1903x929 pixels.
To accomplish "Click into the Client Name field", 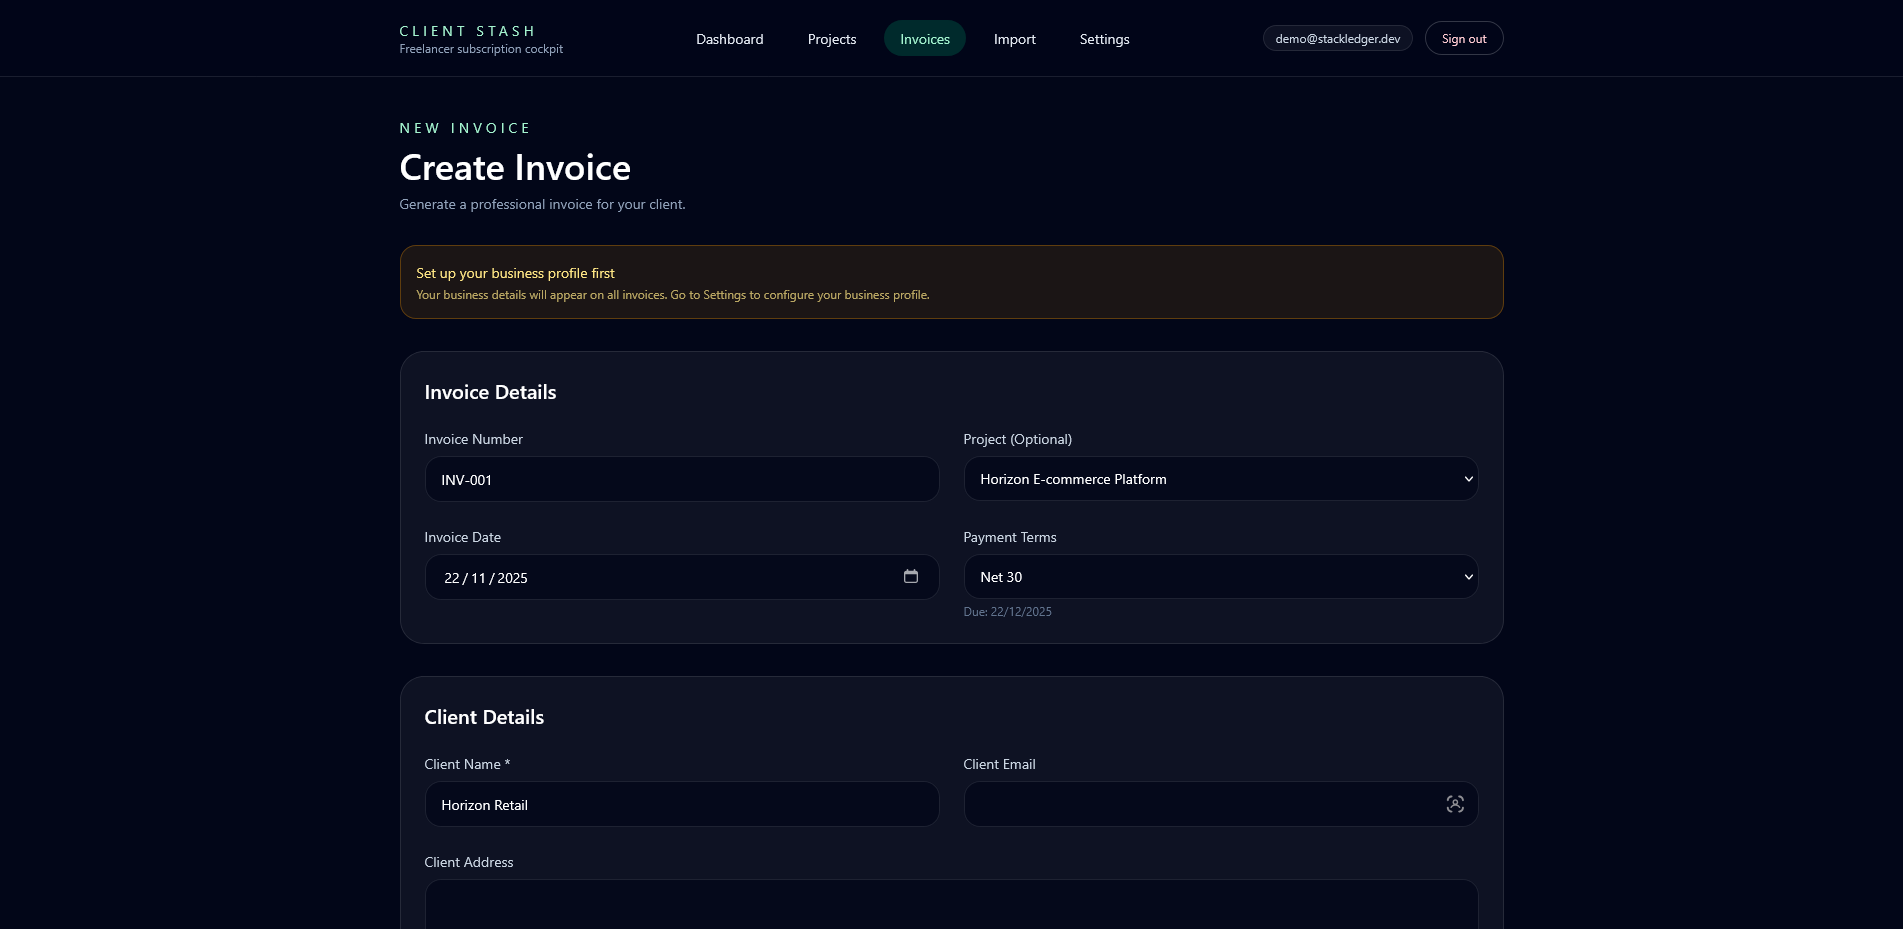I will (x=681, y=804).
